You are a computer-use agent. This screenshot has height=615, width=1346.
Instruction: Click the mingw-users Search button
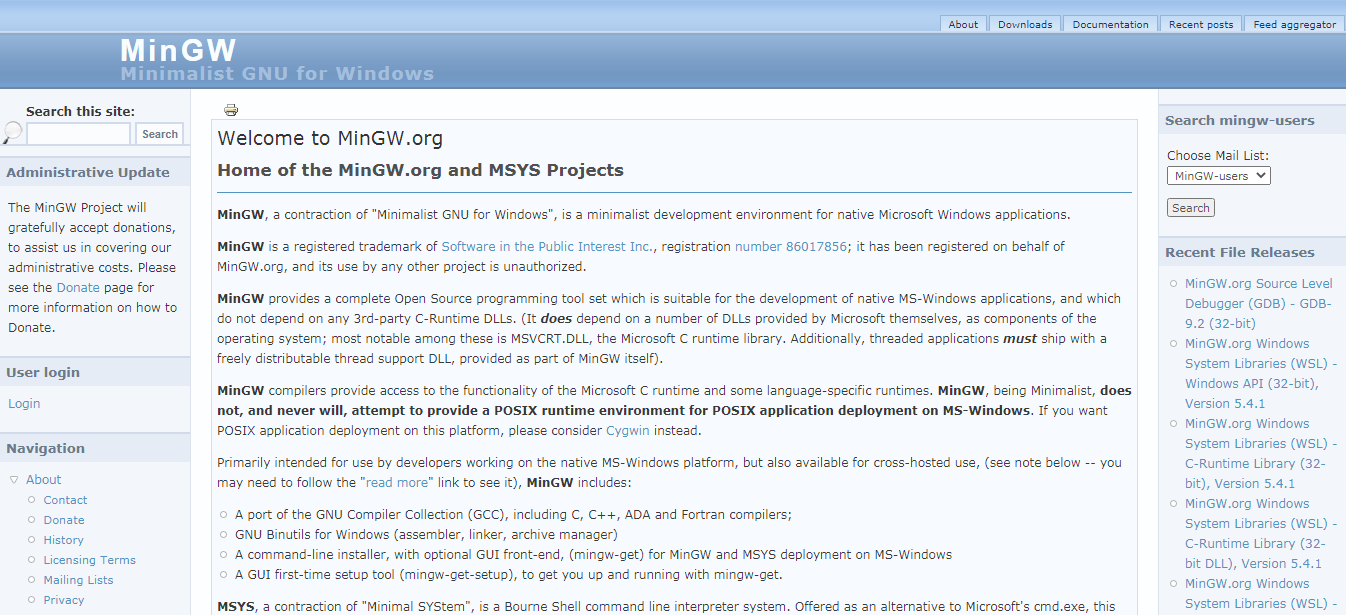click(x=1190, y=208)
